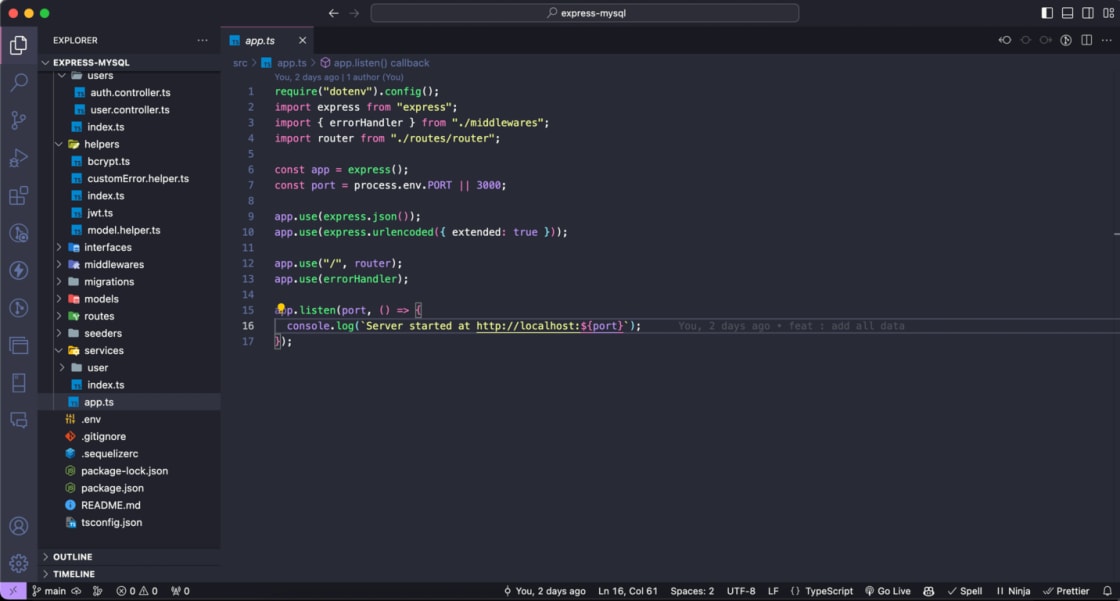Toggle Spell checker in status bar
This screenshot has height=601, width=1120.
point(964,591)
